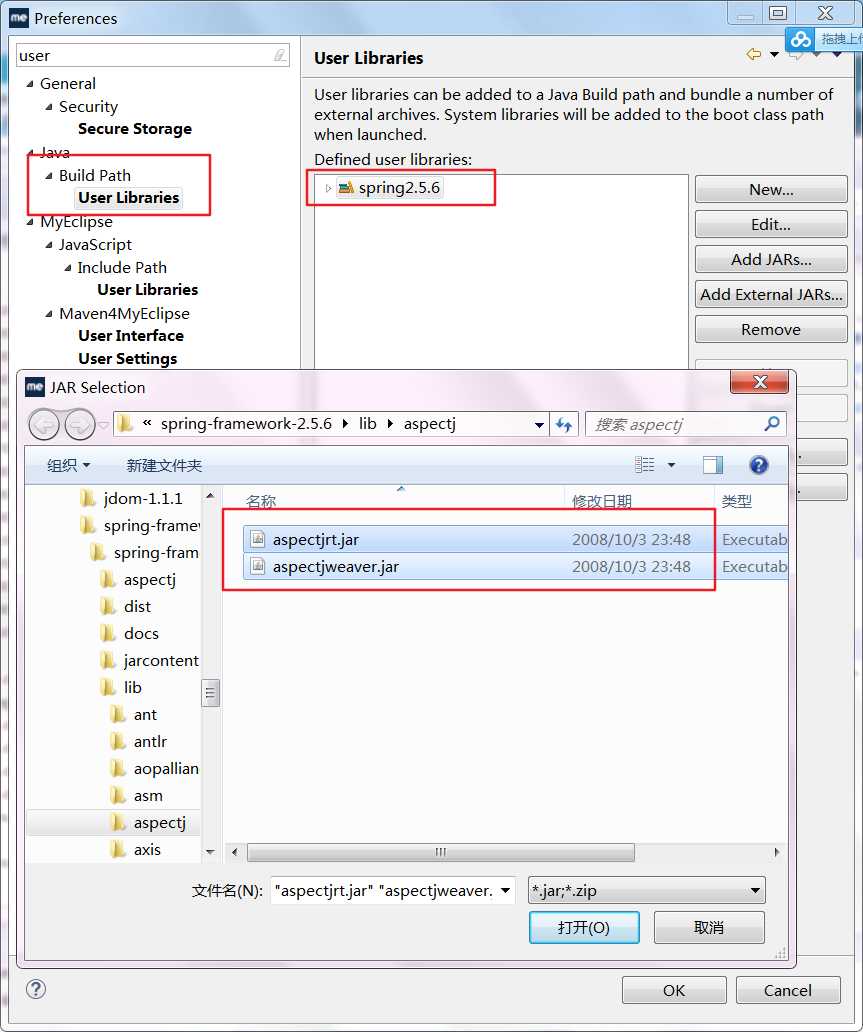
Task: Collapse the MyEclipse tree node
Action: (x=30, y=222)
